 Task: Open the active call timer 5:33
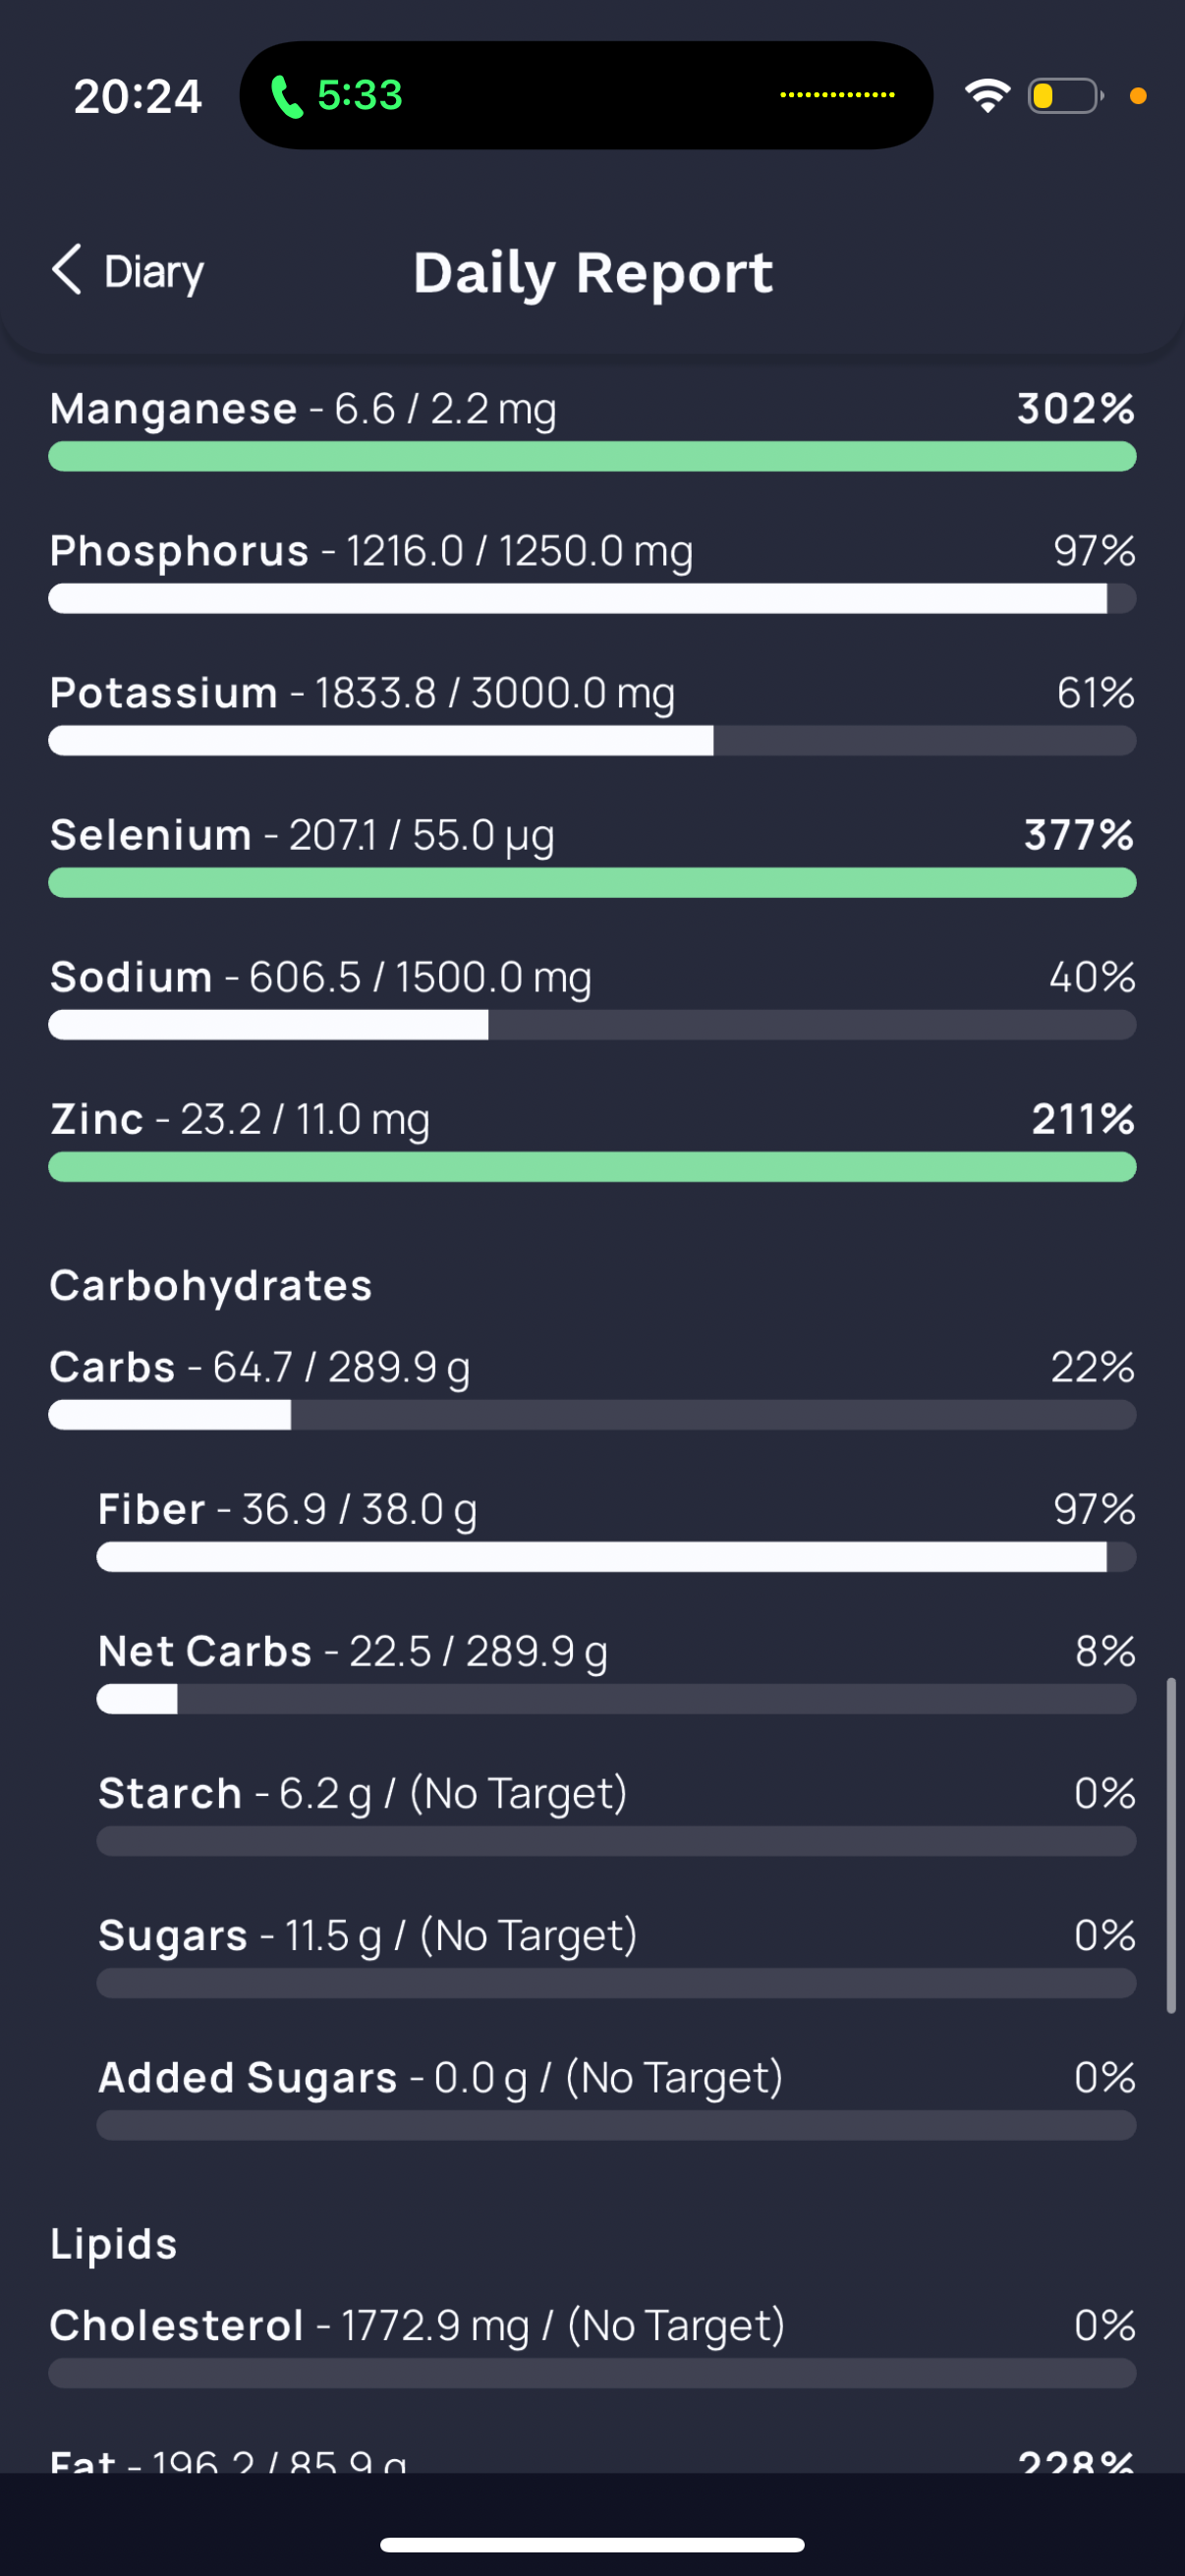[x=360, y=95]
